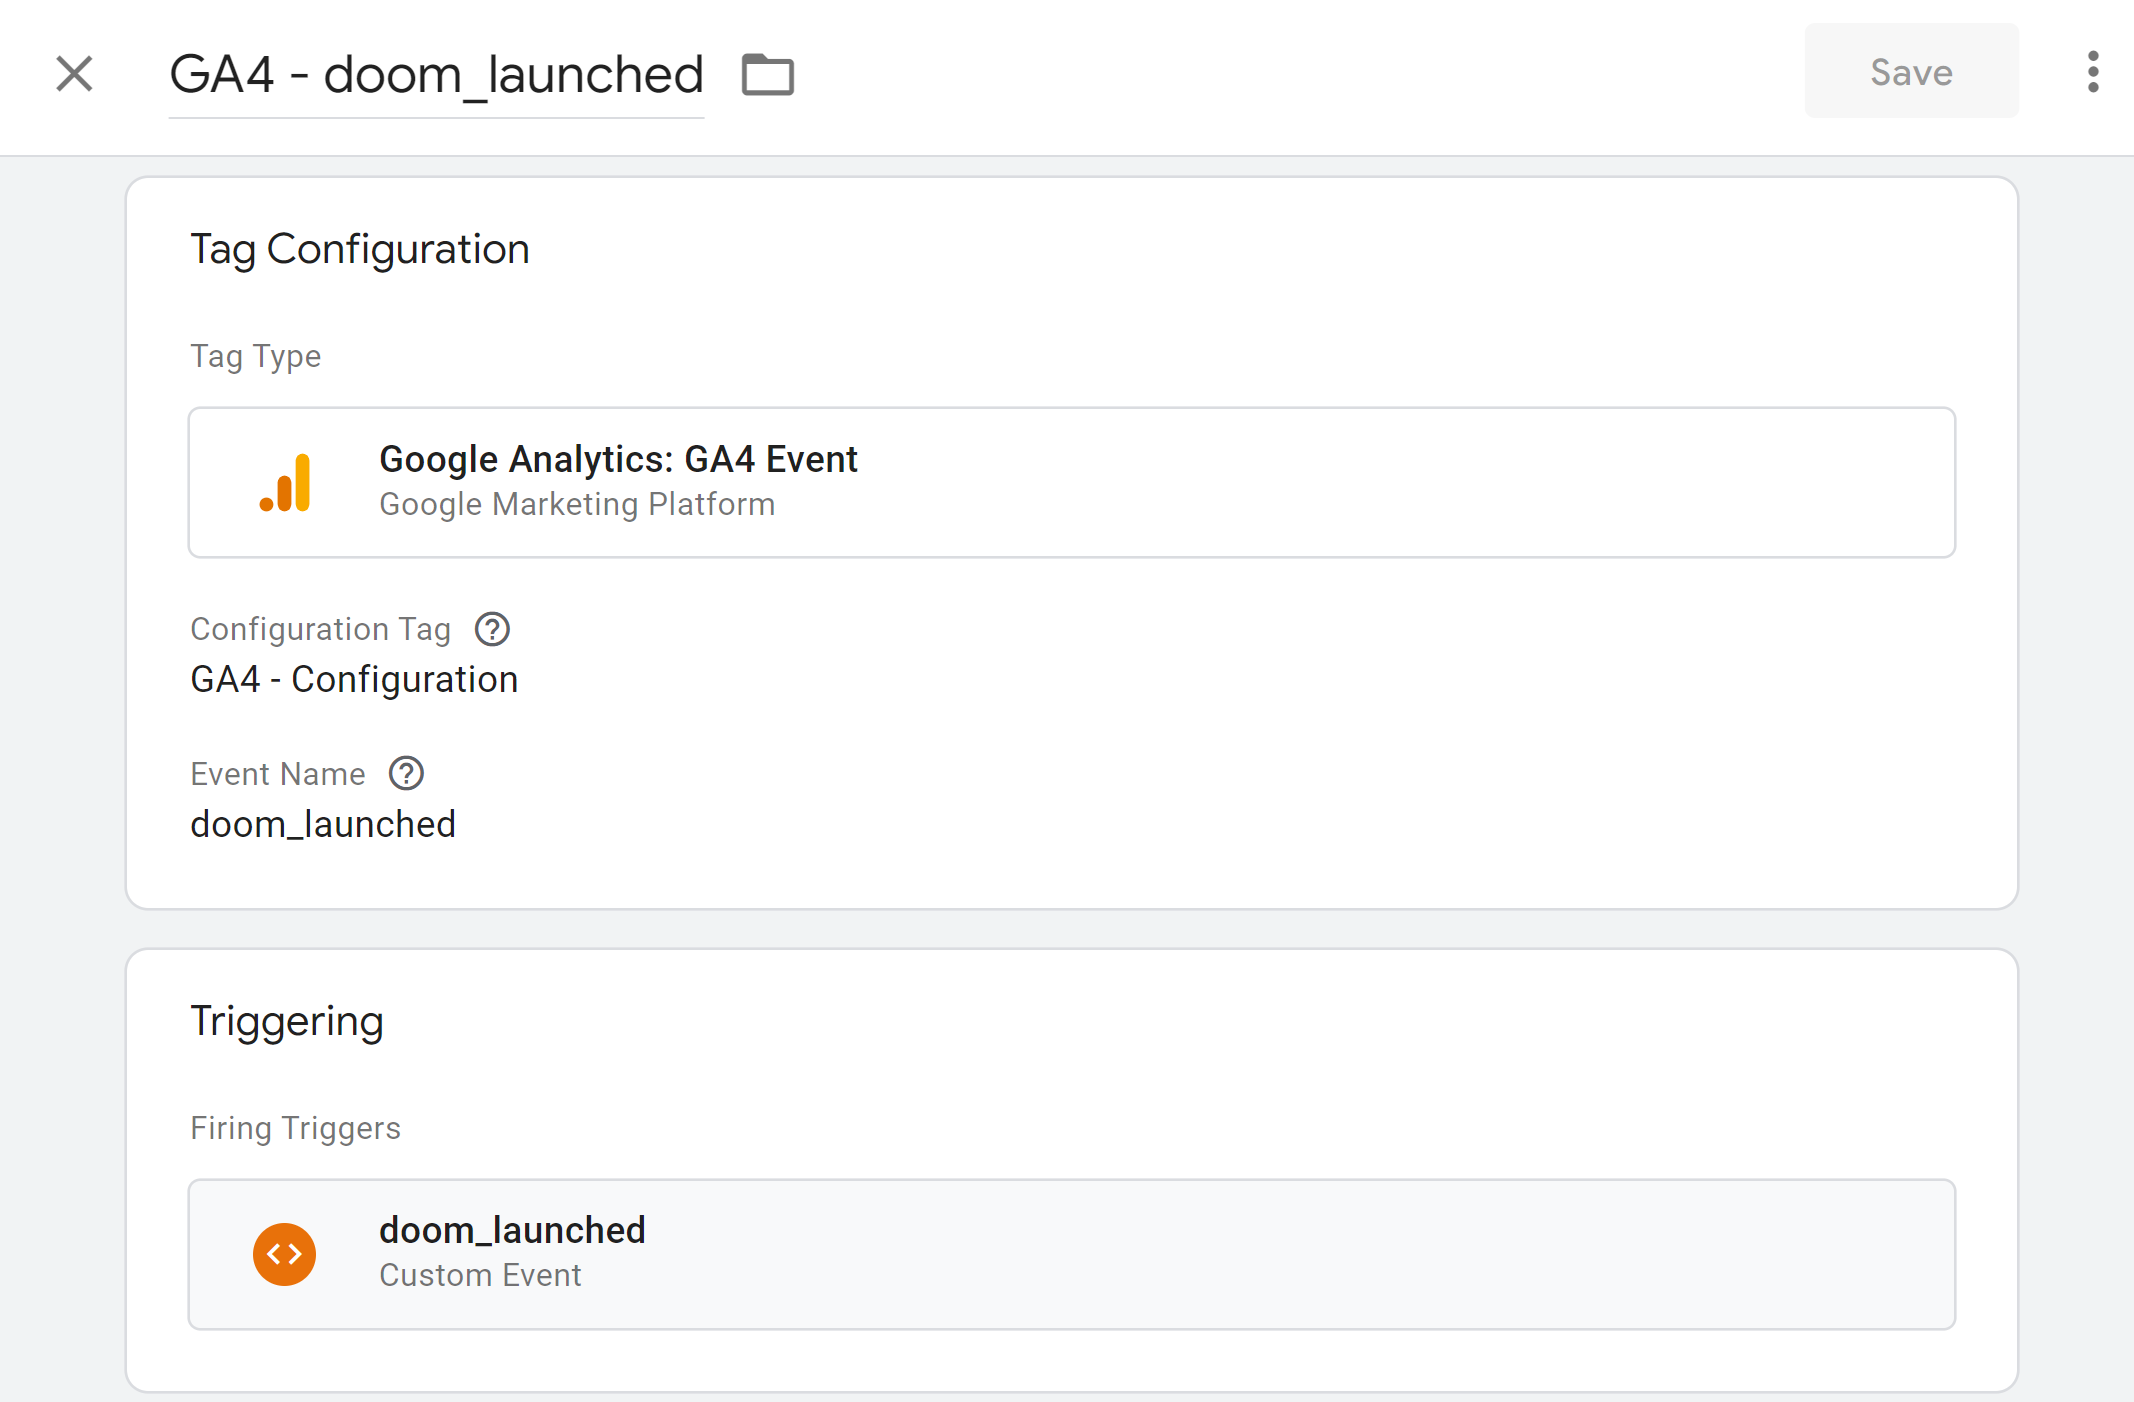Viewport: 2134px width, 1402px height.
Task: Click the Configuration Tag help icon
Action: click(x=492, y=629)
